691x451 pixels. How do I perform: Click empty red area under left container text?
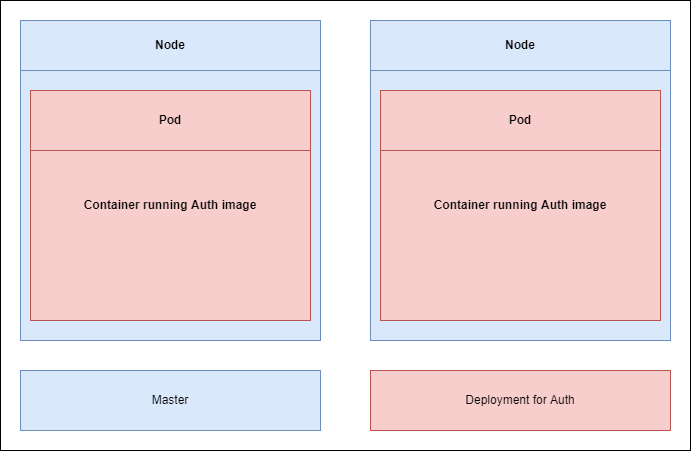click(170, 270)
